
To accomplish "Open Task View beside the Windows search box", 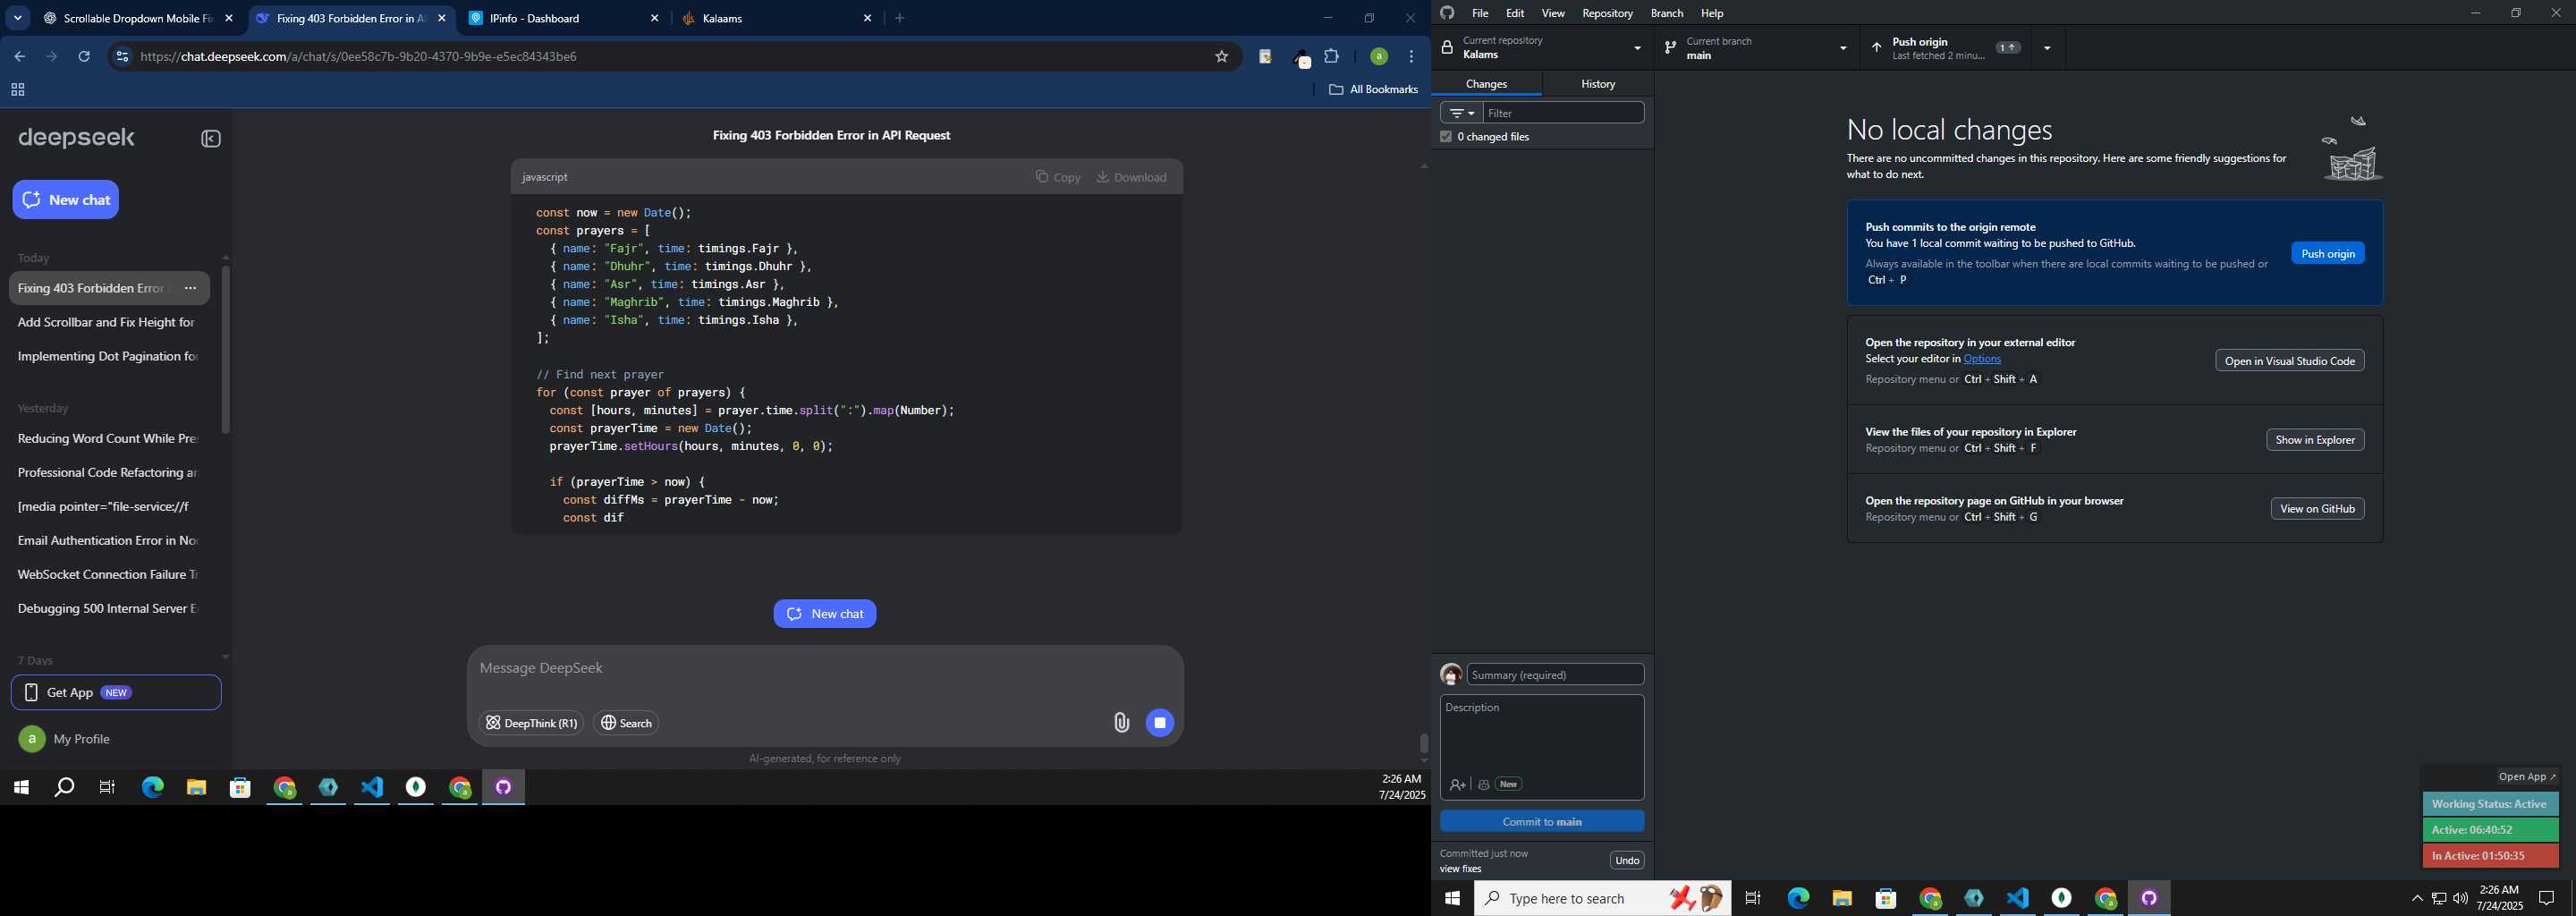I will coord(1753,899).
